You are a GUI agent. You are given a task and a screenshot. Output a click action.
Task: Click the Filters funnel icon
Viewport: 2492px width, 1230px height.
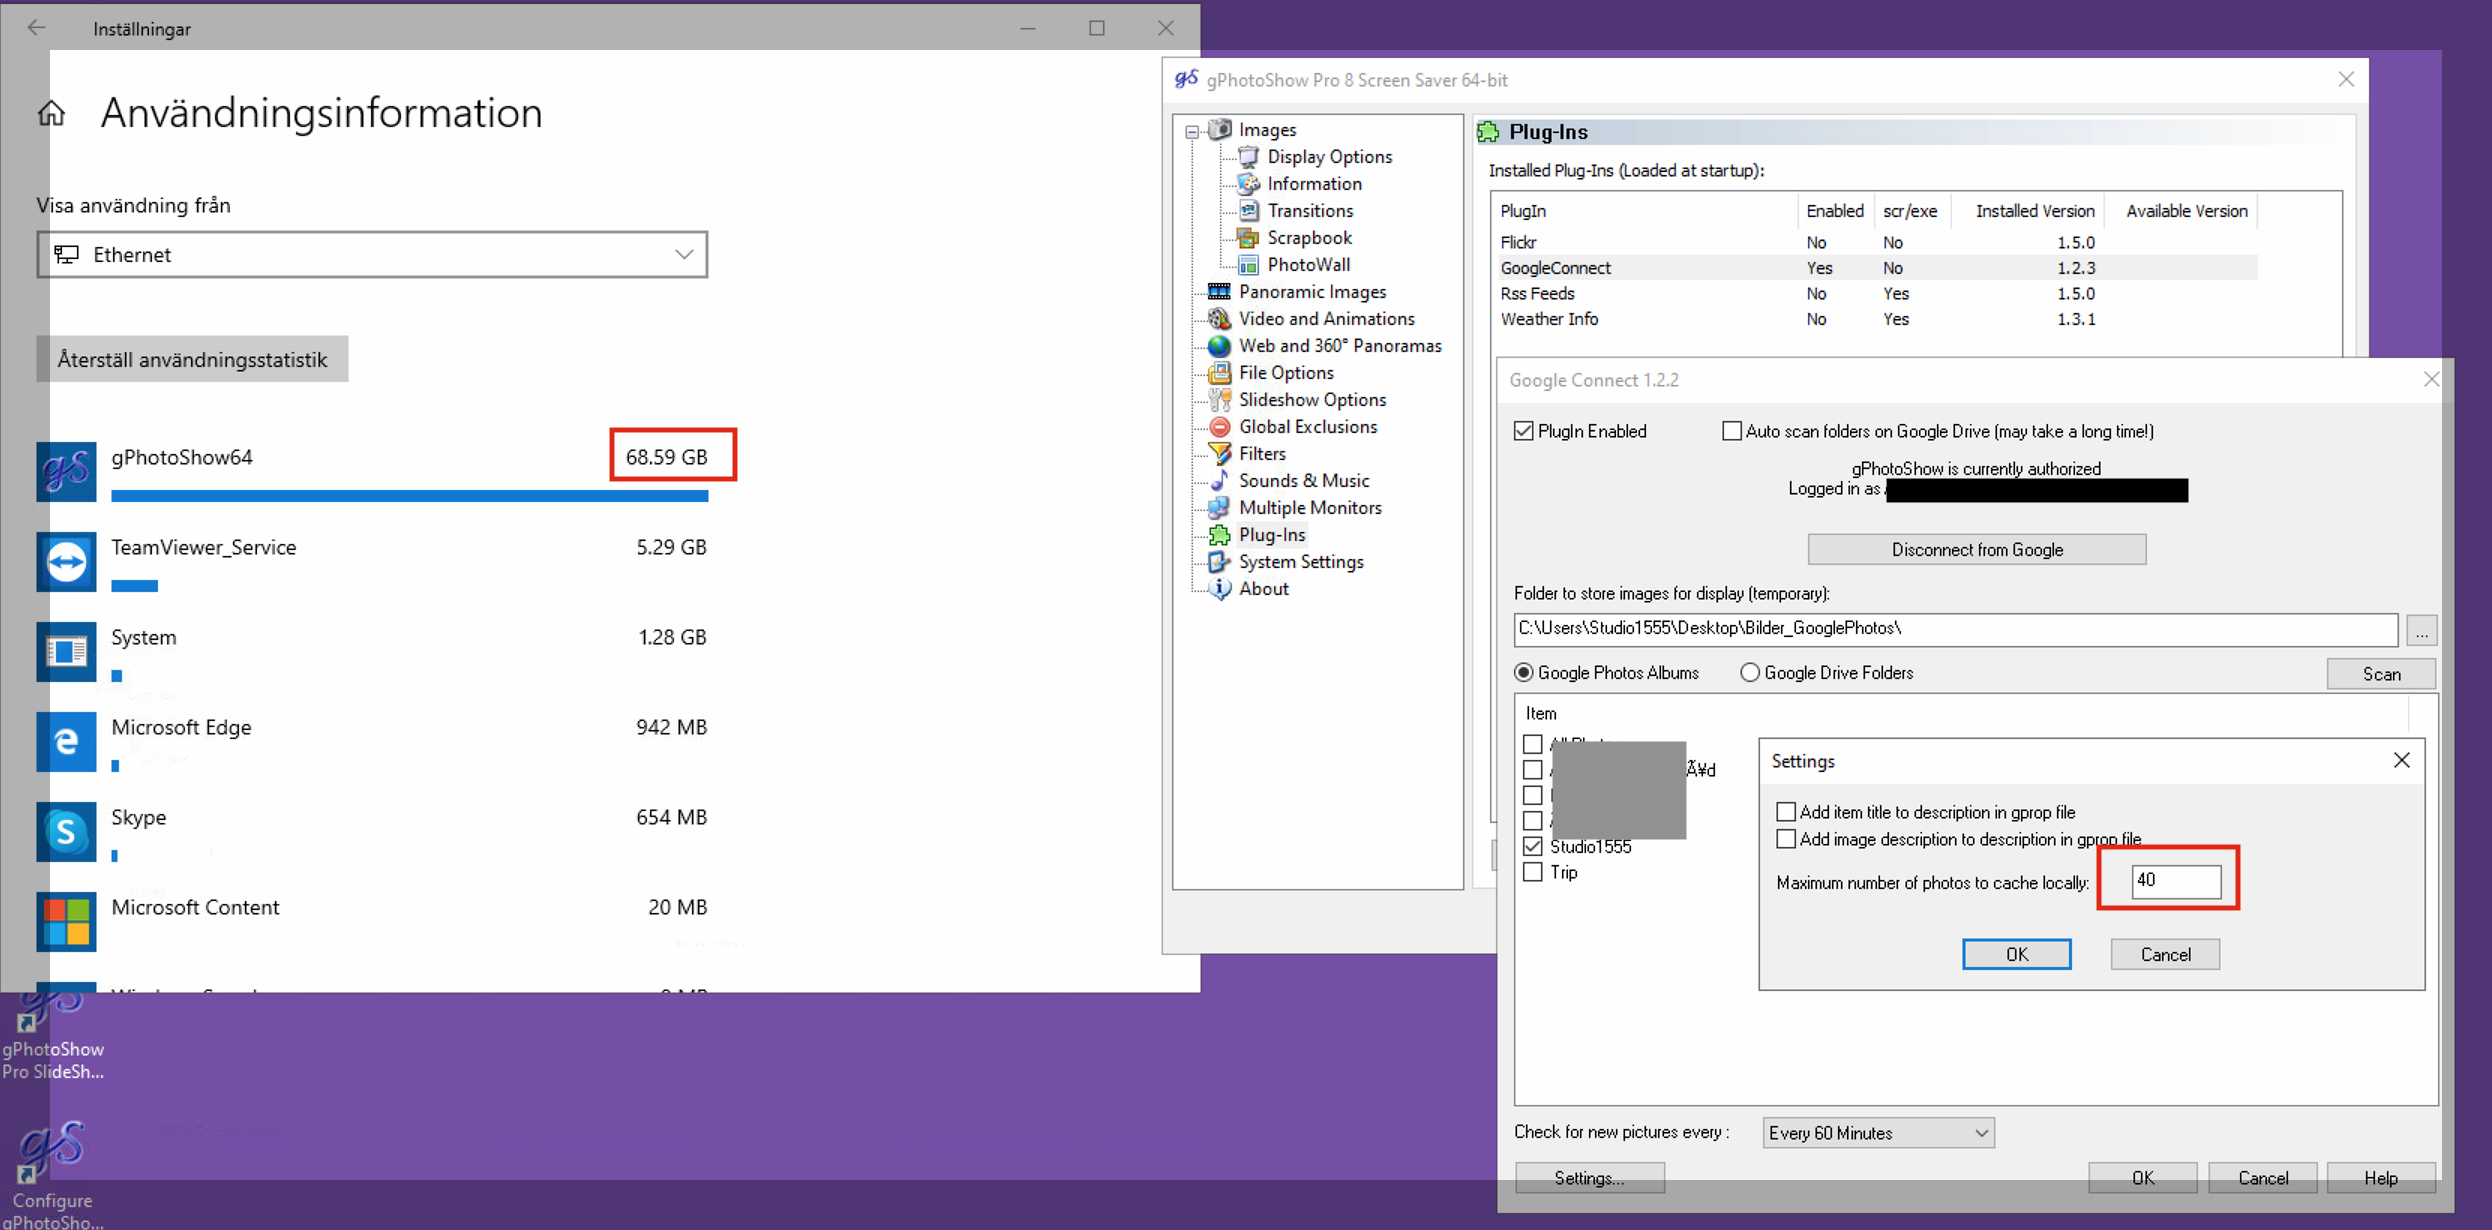(1219, 453)
